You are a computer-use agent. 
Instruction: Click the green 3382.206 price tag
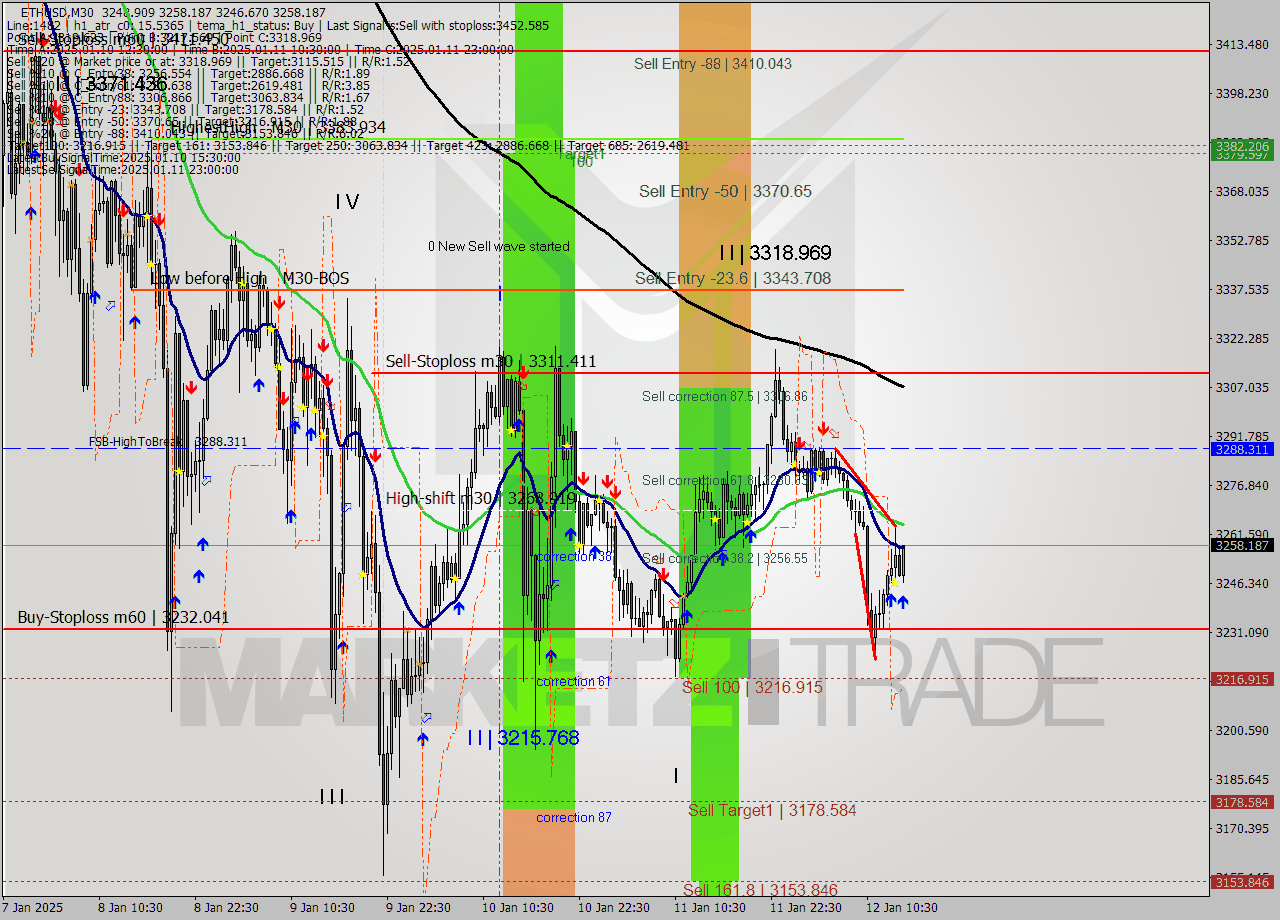click(x=1242, y=146)
